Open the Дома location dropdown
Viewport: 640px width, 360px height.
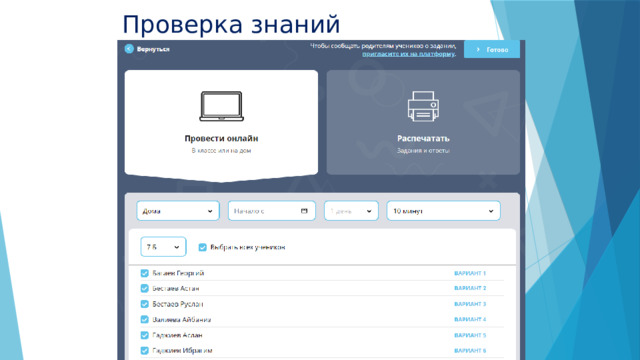tap(178, 211)
